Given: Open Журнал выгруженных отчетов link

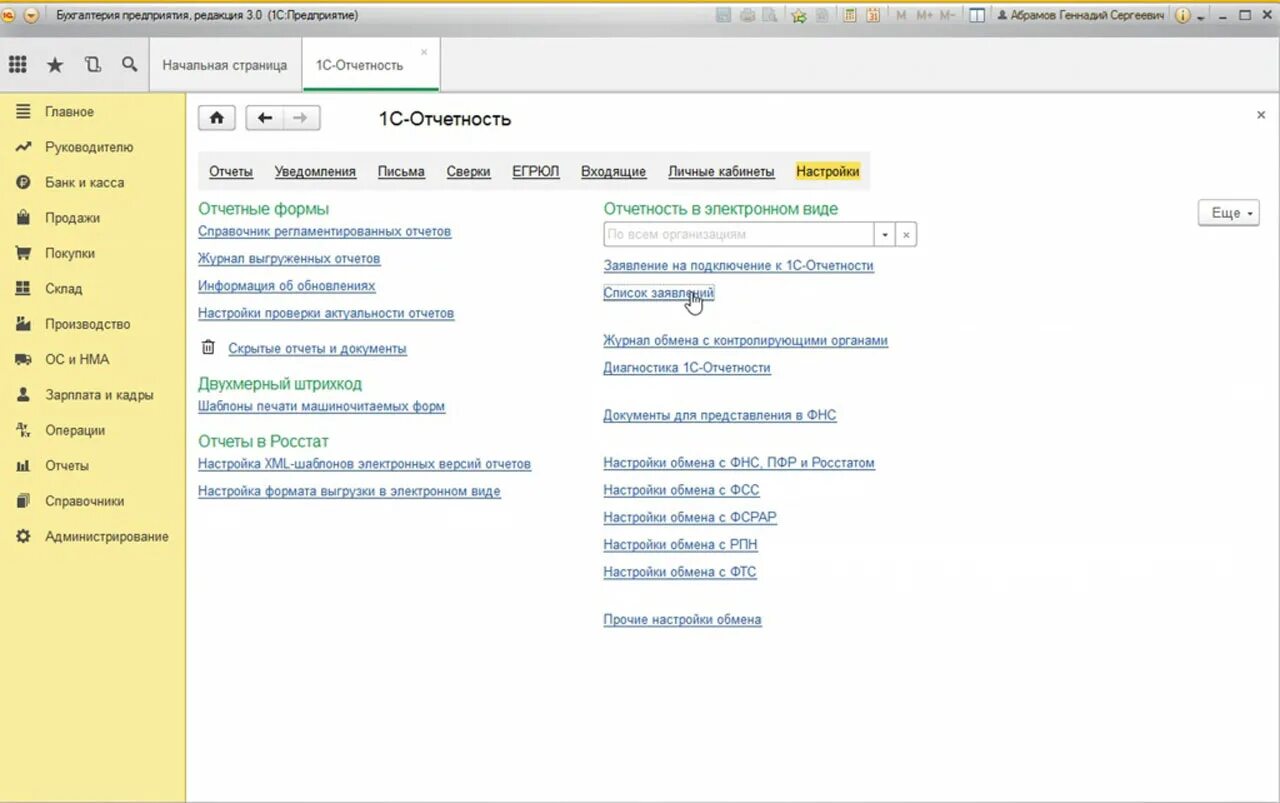Looking at the screenshot, I should pyautogui.click(x=289, y=258).
